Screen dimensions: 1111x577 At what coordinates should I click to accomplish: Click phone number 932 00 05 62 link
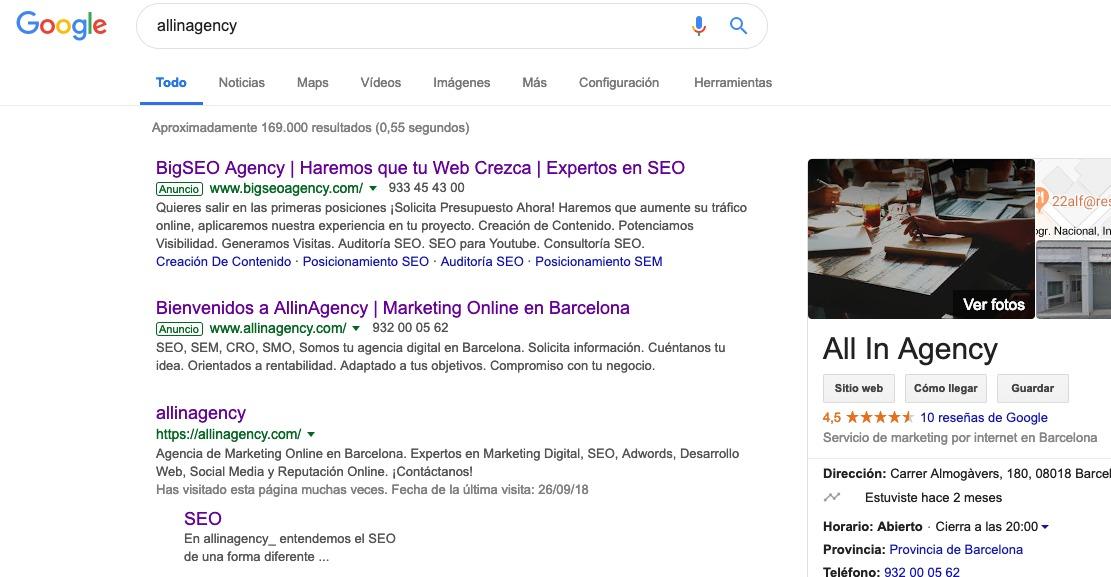pos(922,571)
